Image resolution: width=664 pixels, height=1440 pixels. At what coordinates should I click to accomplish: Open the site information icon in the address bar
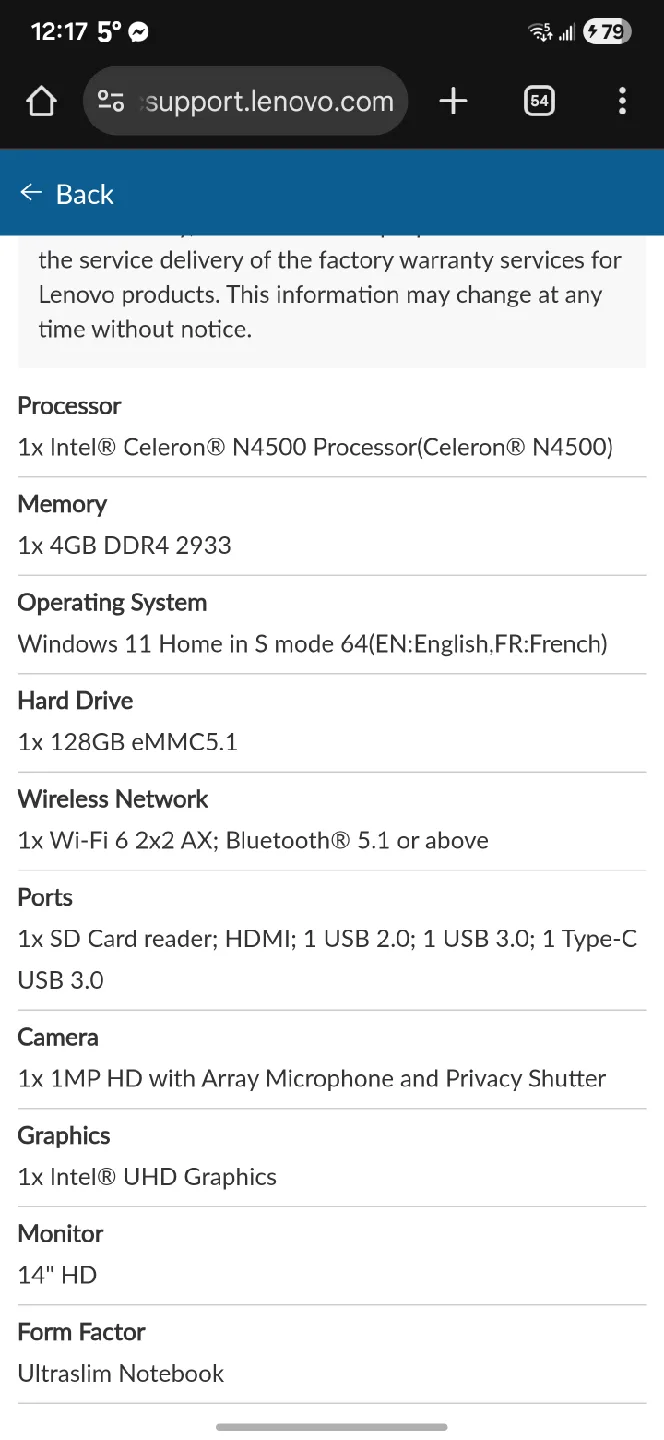coord(110,100)
